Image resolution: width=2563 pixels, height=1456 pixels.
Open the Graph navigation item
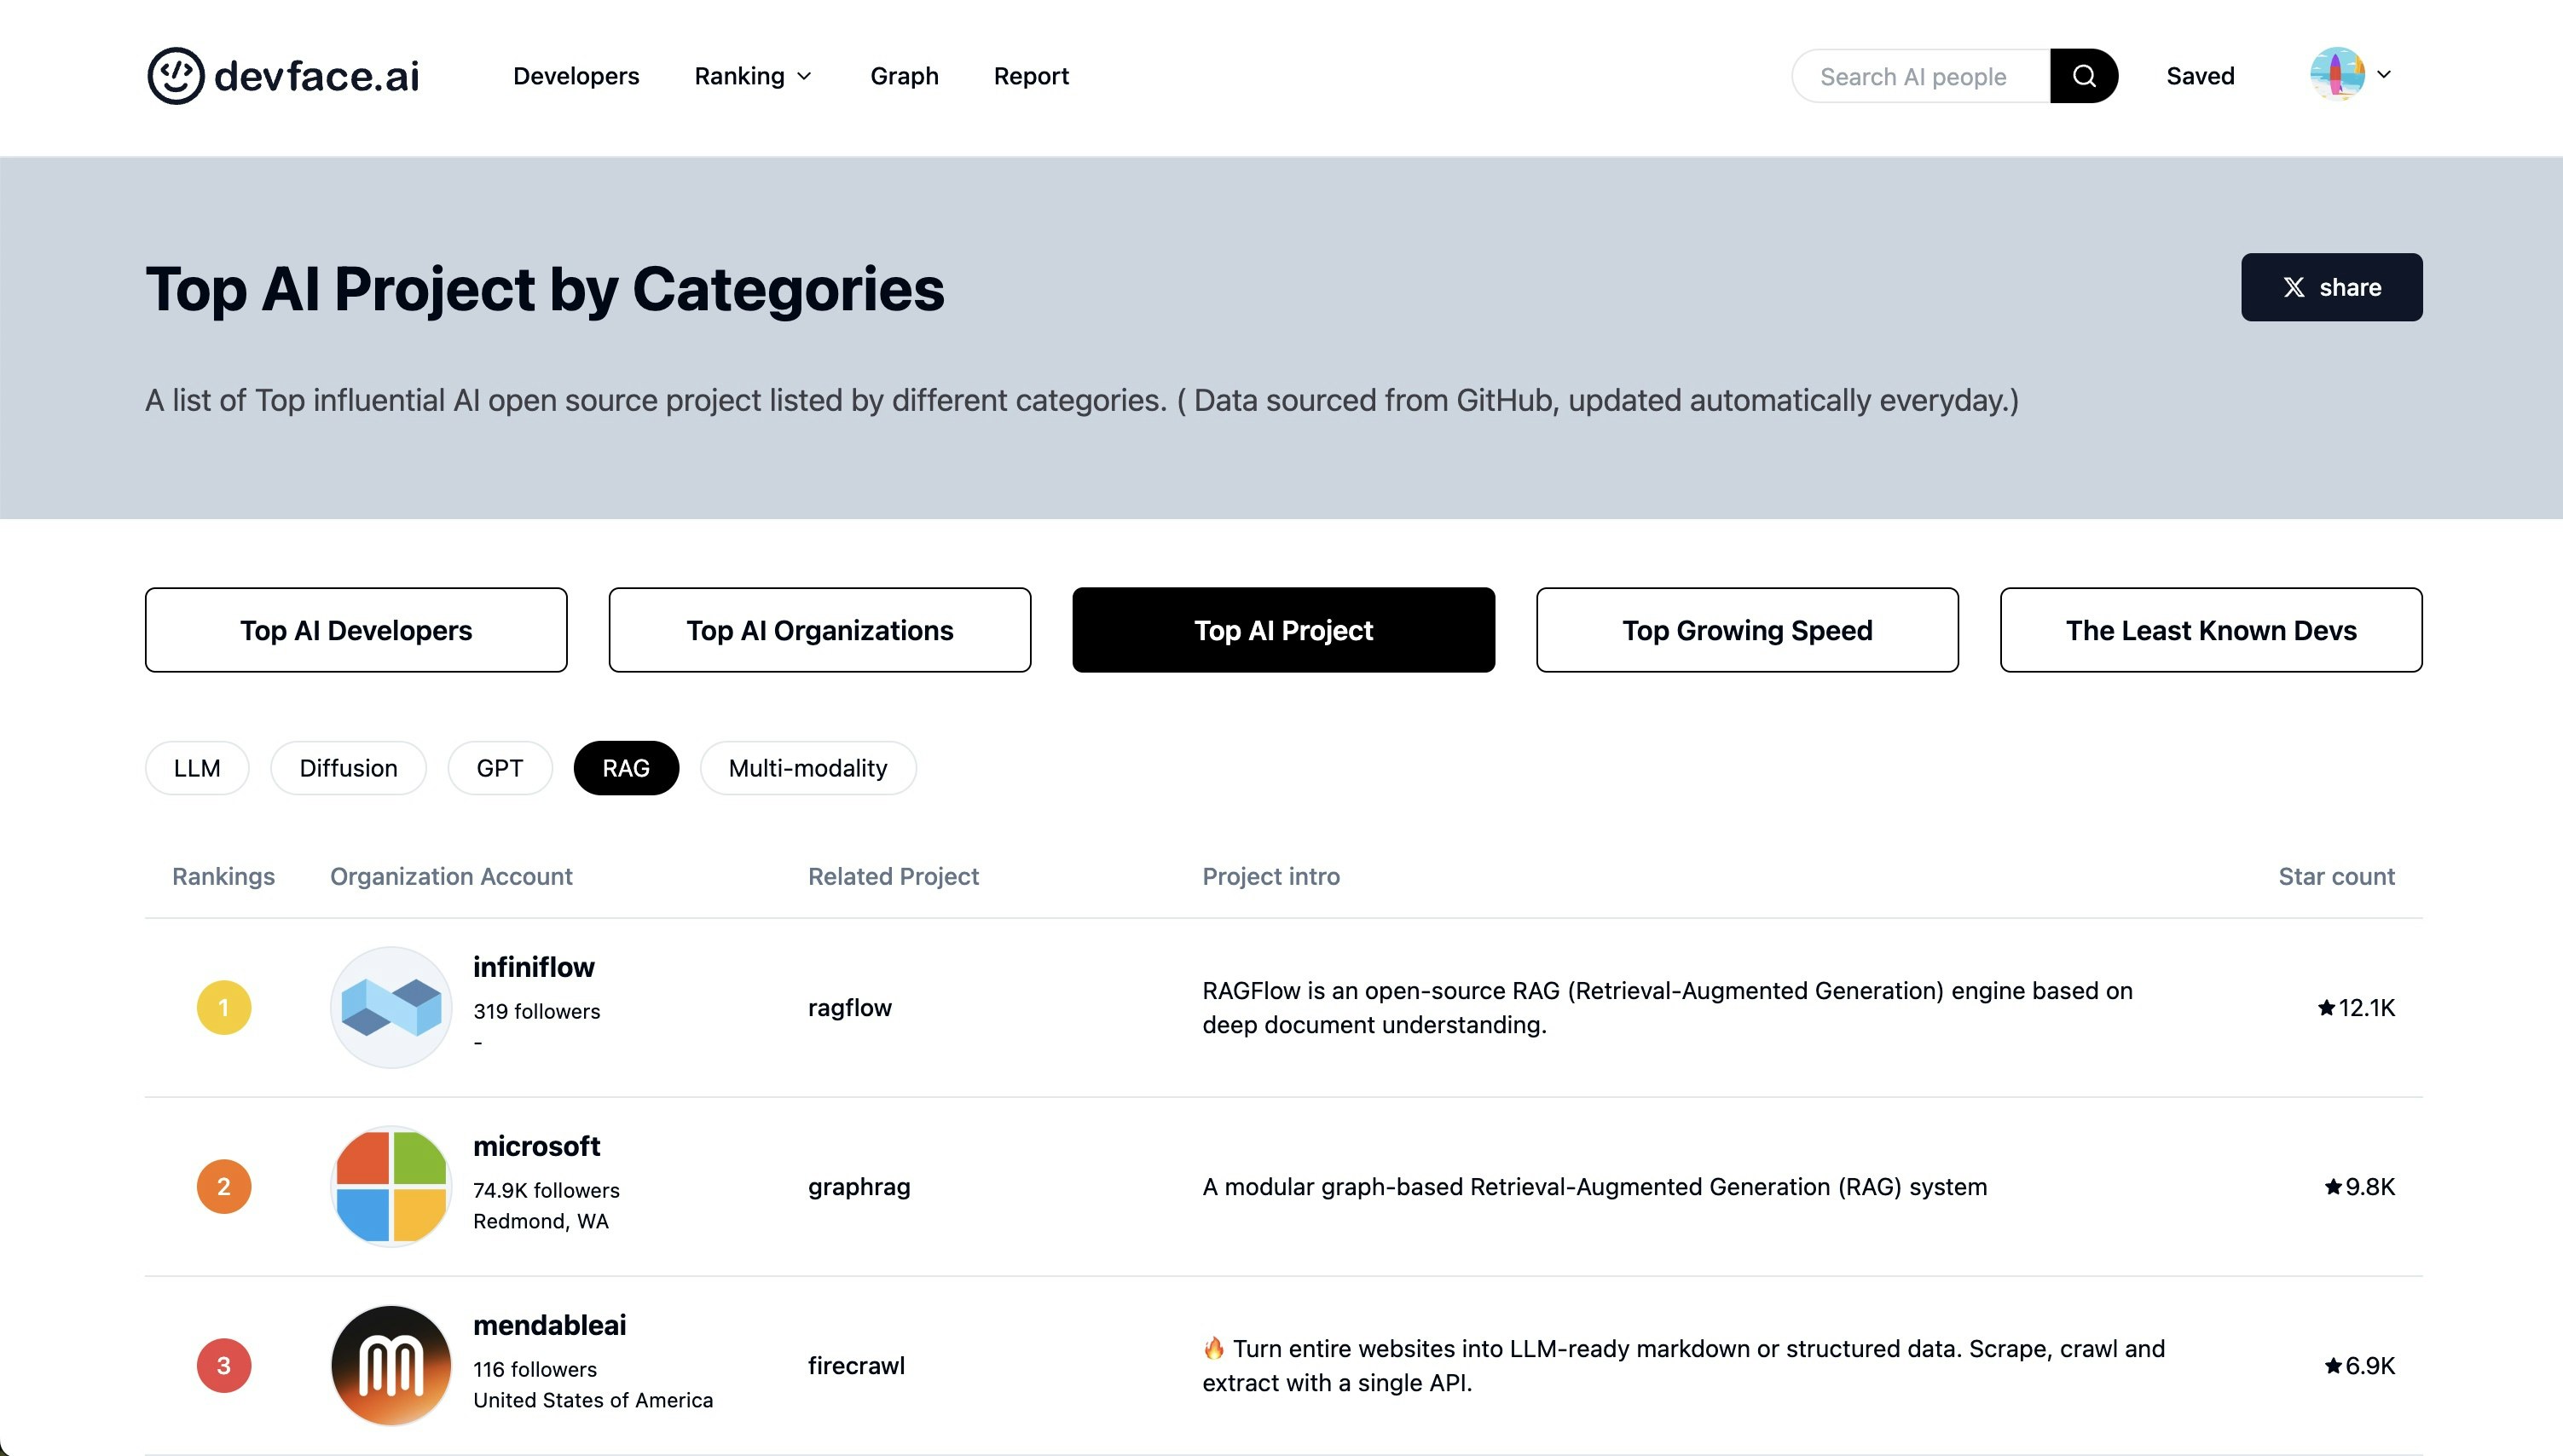point(904,76)
